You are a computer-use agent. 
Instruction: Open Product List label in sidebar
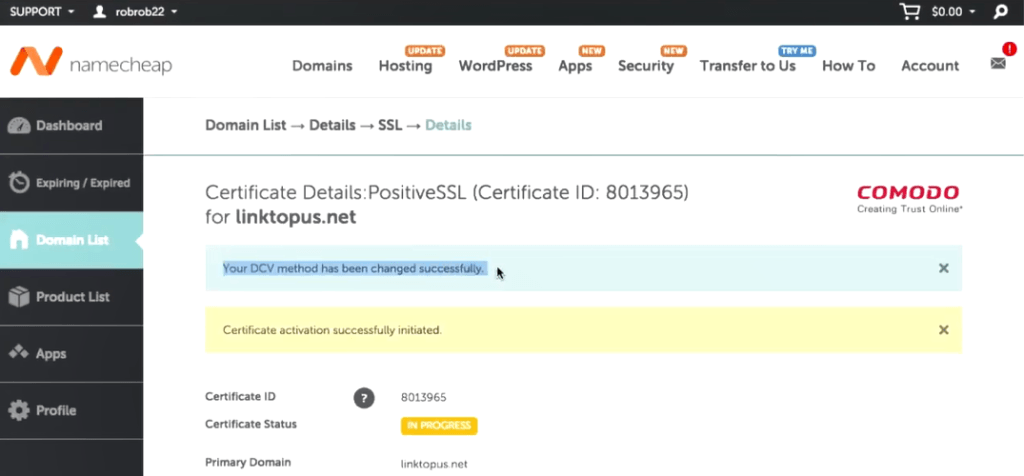click(72, 297)
